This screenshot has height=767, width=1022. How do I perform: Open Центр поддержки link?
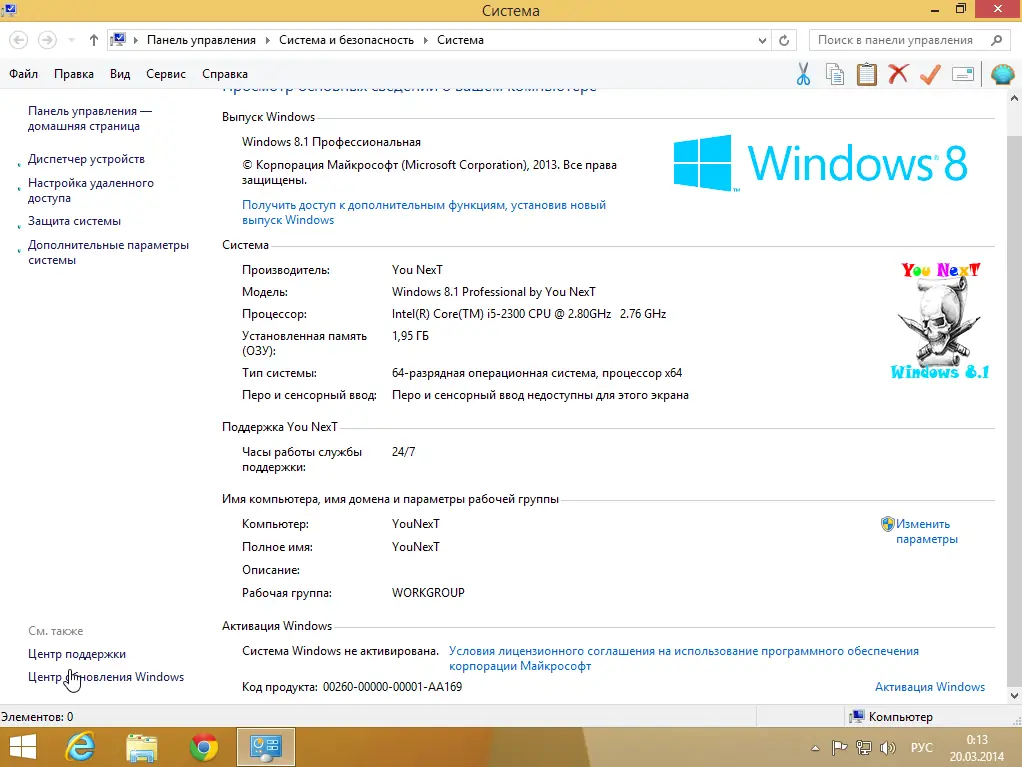pos(77,654)
